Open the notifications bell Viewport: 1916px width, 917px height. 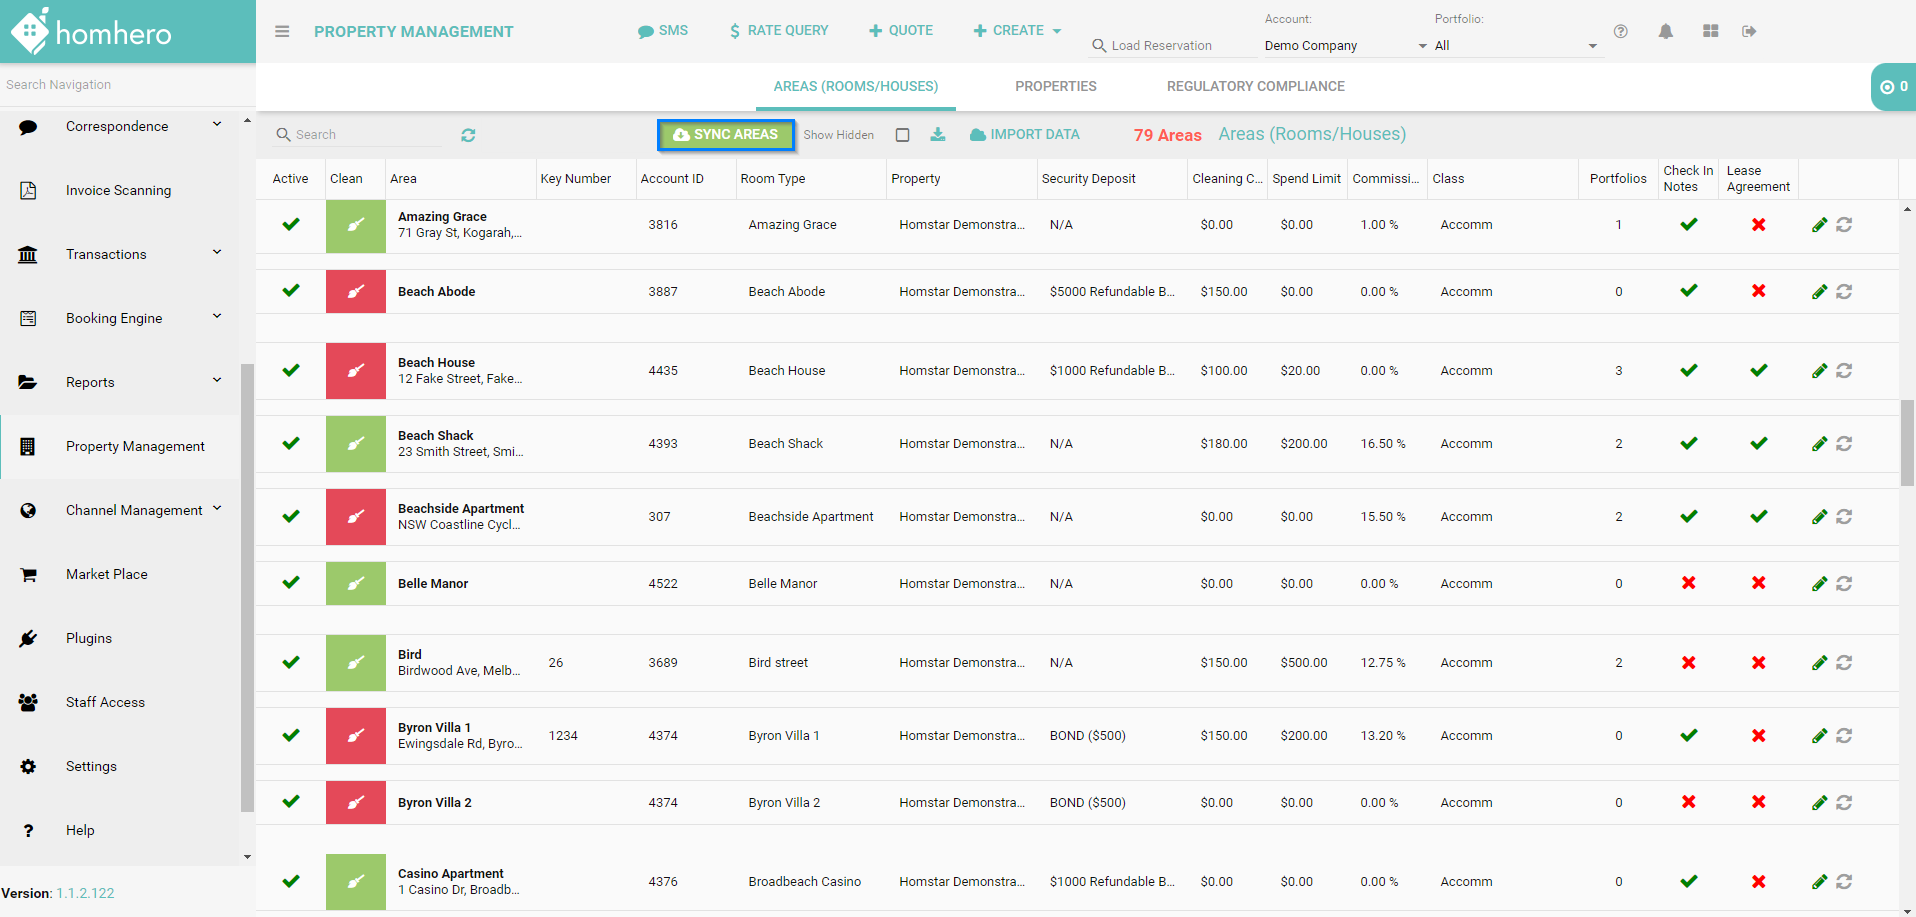tap(1665, 32)
